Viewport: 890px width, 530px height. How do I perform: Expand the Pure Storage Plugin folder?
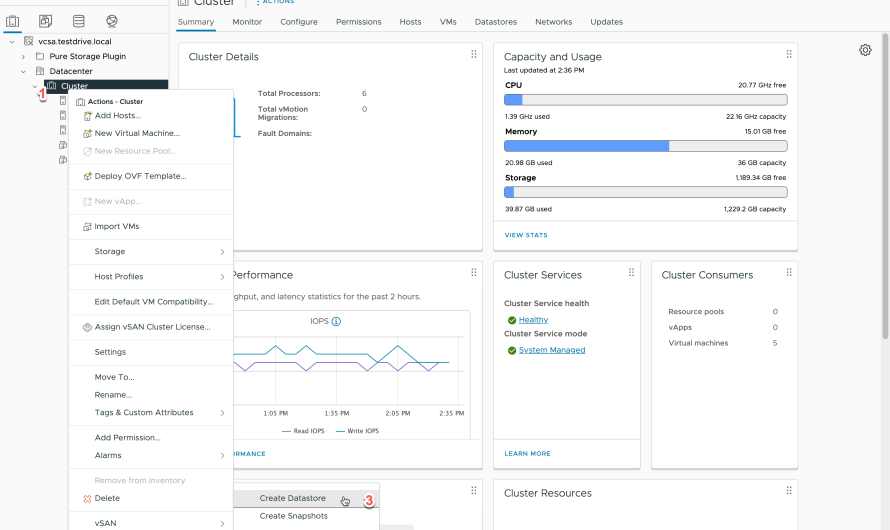pos(23,56)
